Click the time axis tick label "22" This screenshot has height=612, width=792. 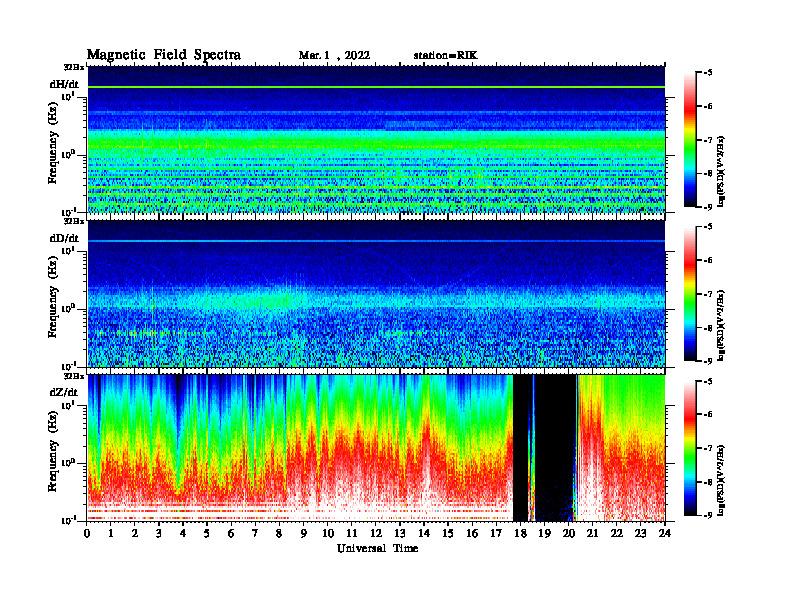616,533
